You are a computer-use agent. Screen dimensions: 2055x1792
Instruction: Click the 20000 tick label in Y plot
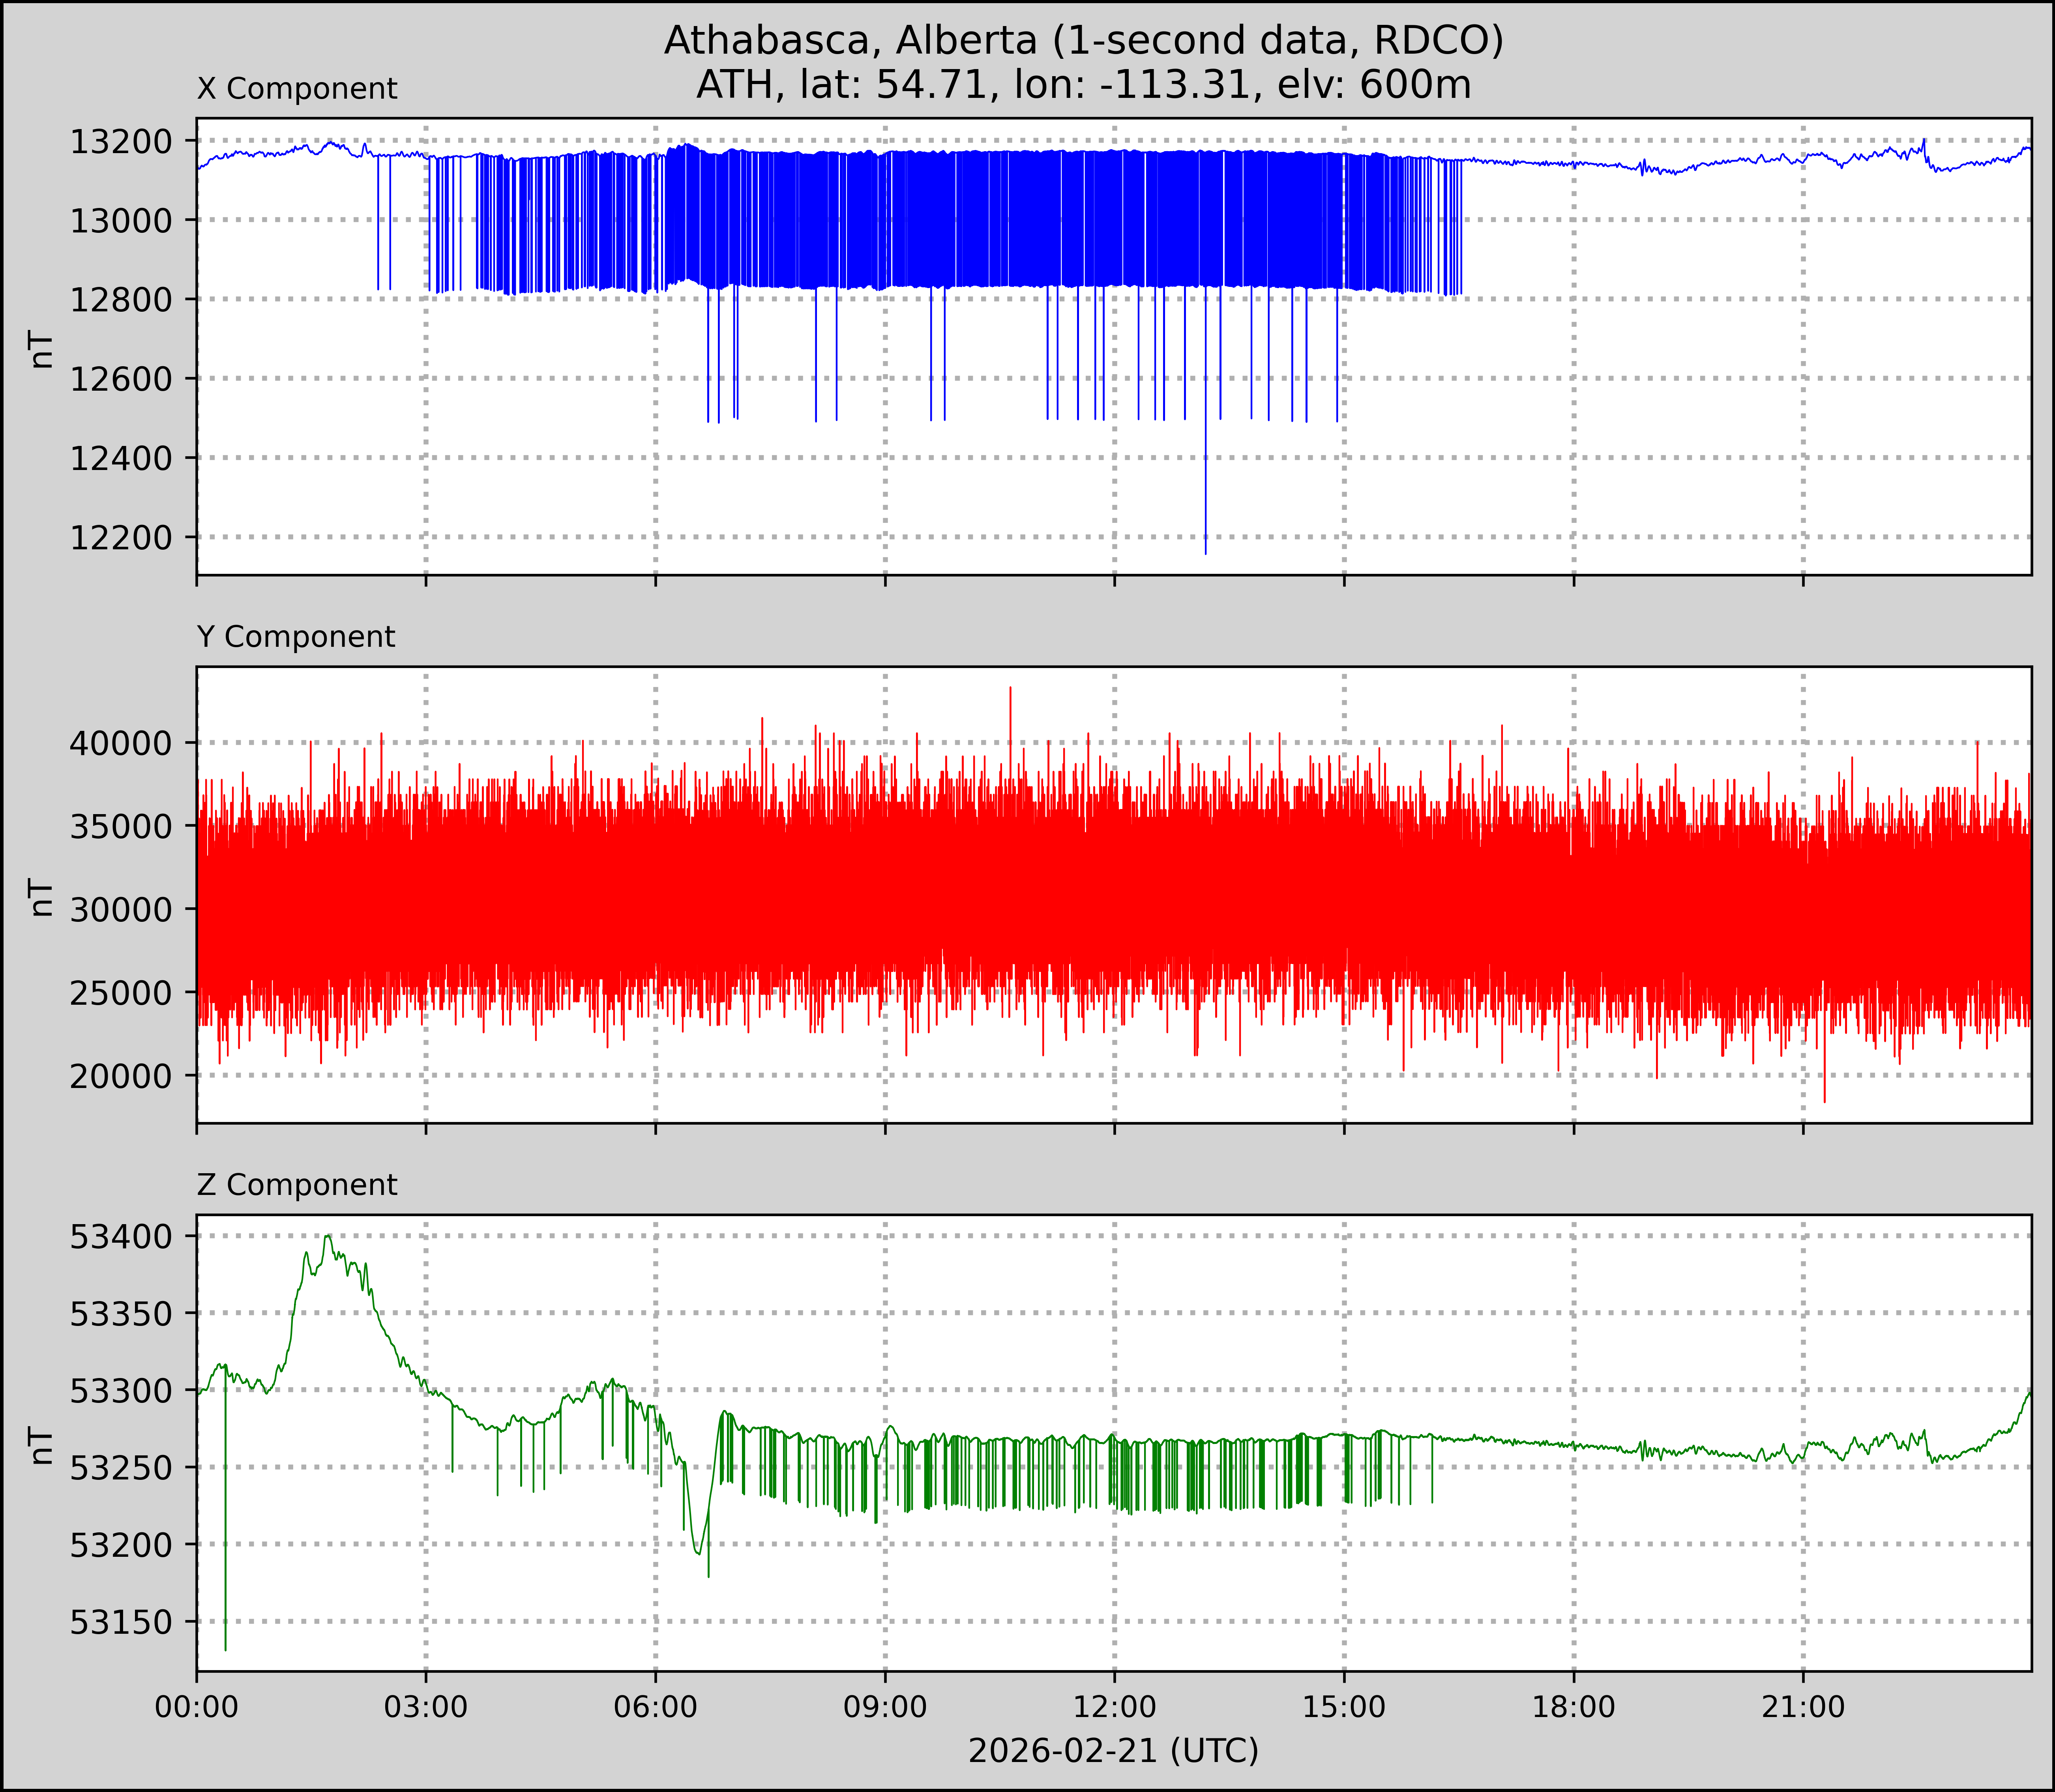point(121,1076)
